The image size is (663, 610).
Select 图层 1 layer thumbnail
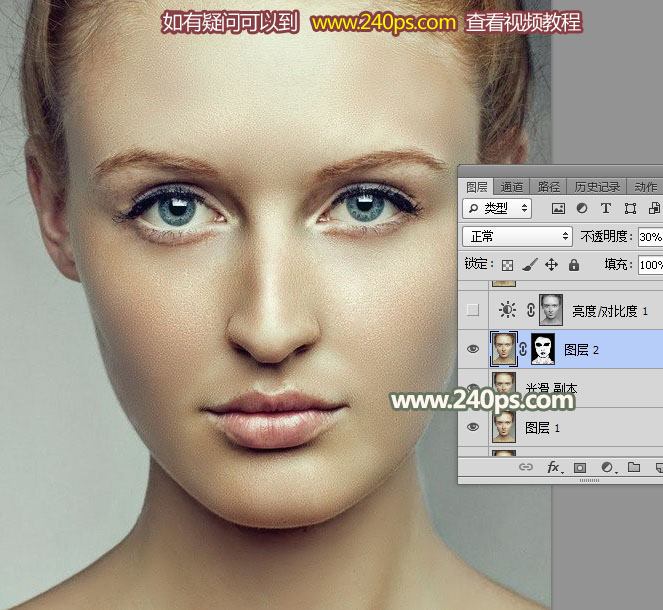click(x=504, y=427)
